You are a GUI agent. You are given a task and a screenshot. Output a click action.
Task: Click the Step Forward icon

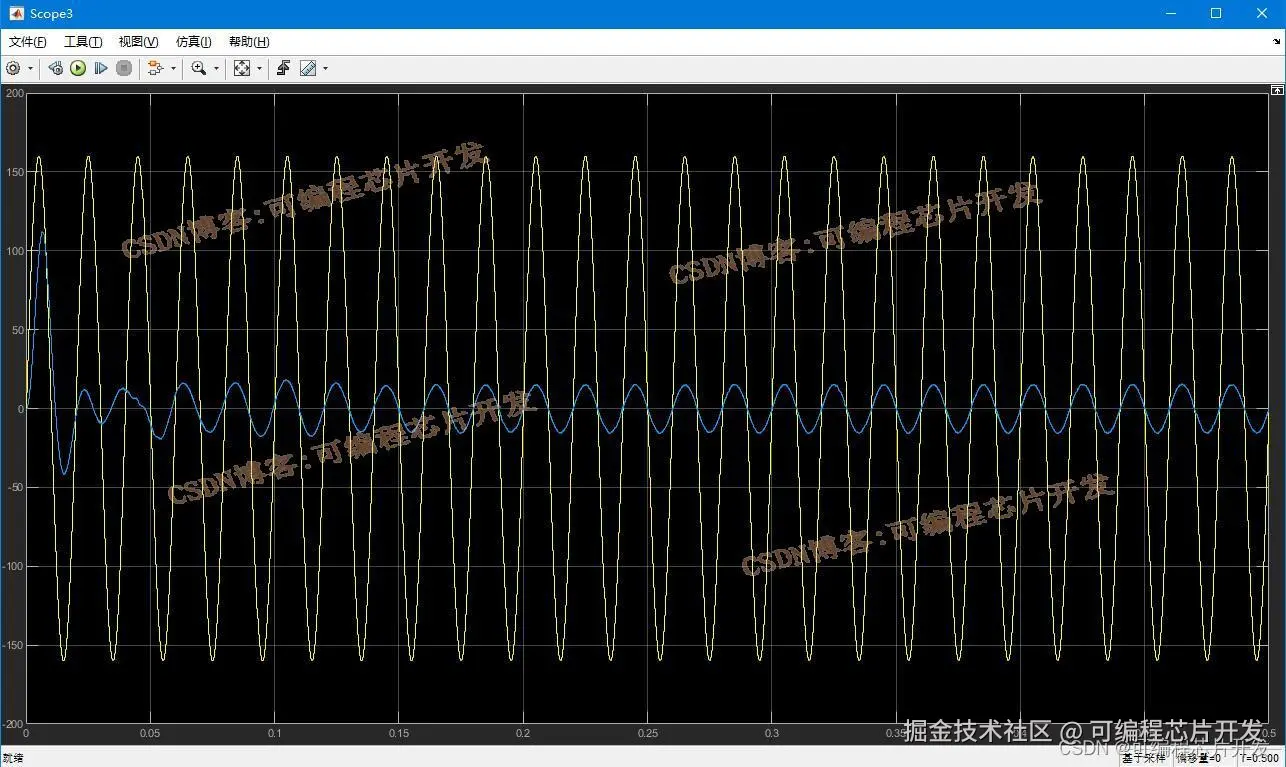101,68
